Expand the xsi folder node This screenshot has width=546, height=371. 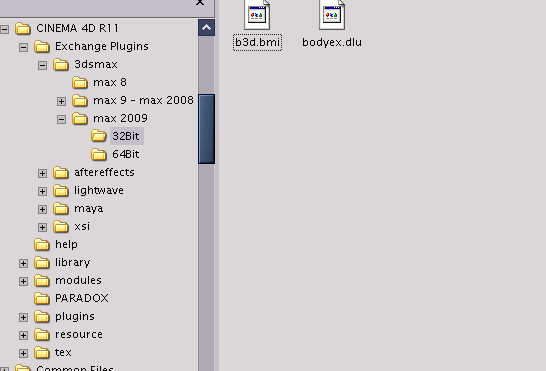[x=42, y=227]
